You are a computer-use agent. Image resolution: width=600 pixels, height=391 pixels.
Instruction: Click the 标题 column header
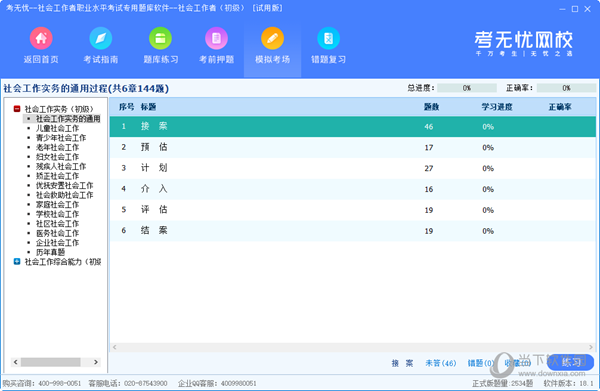click(148, 107)
